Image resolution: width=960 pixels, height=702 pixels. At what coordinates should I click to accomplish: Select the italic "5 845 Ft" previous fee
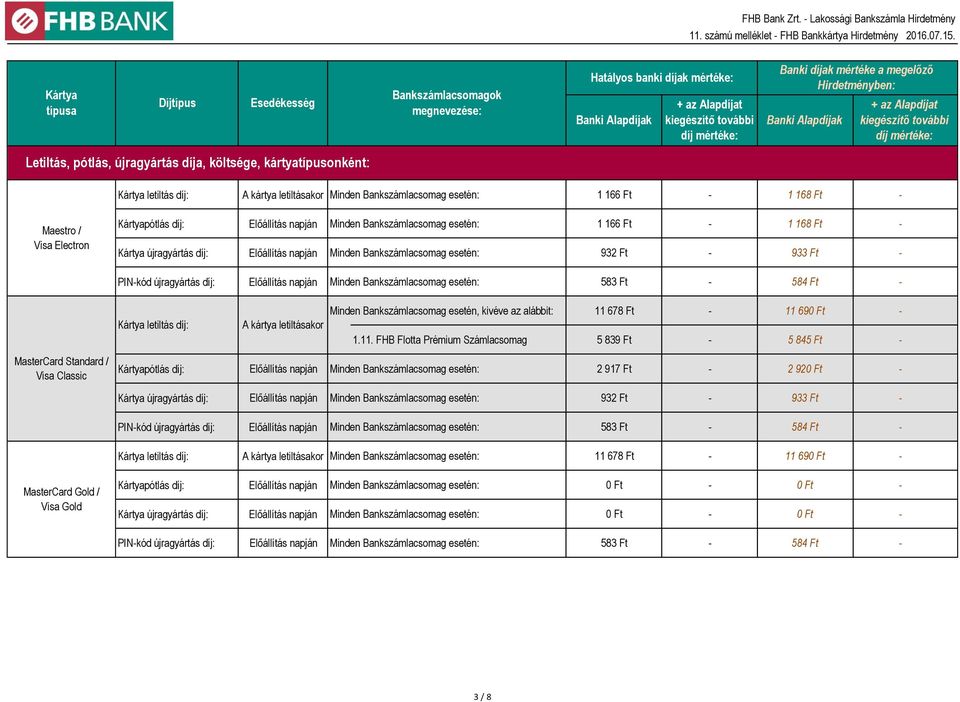(x=804, y=340)
